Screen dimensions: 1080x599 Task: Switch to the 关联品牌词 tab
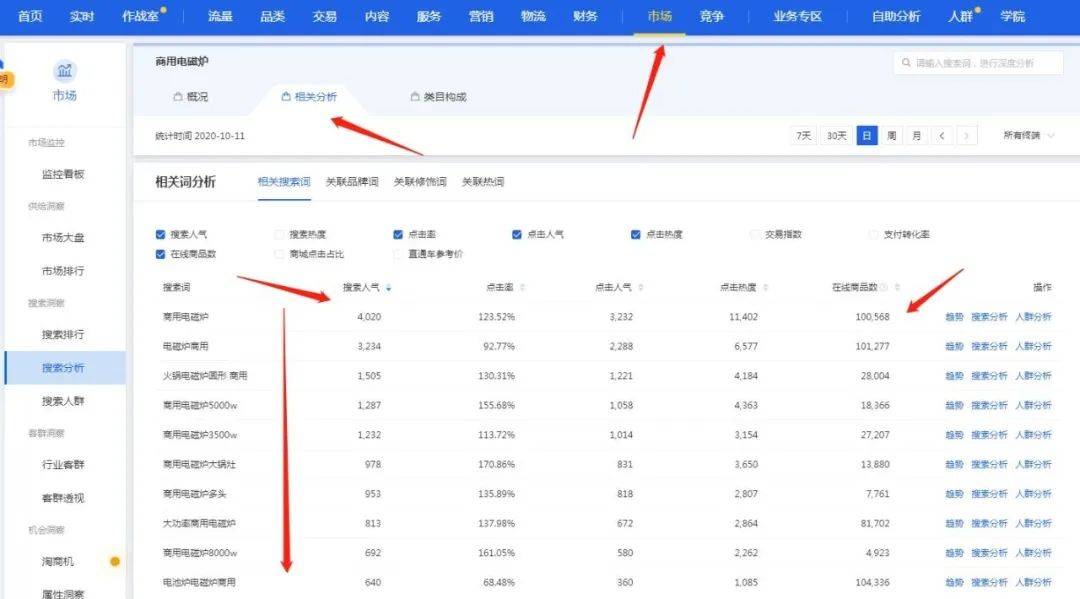click(x=352, y=182)
